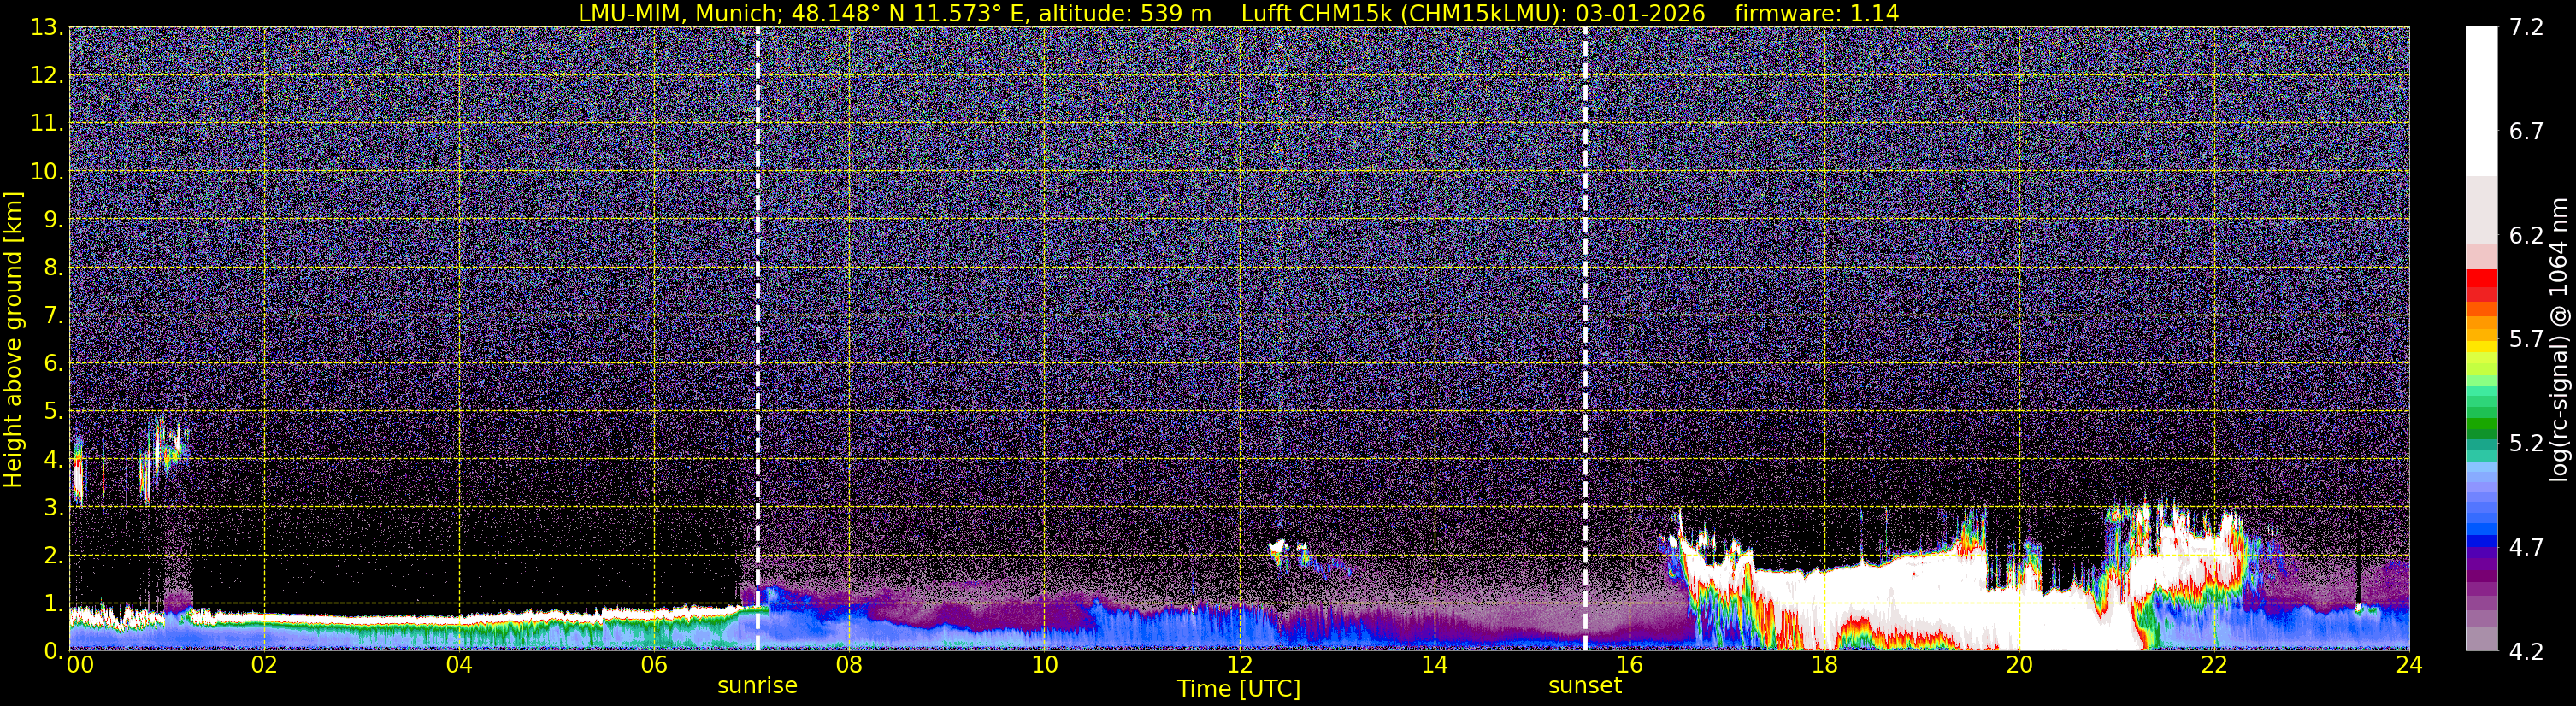Click the sunrise label below the time axis
Screen dimensions: 2576x706
coord(757,686)
